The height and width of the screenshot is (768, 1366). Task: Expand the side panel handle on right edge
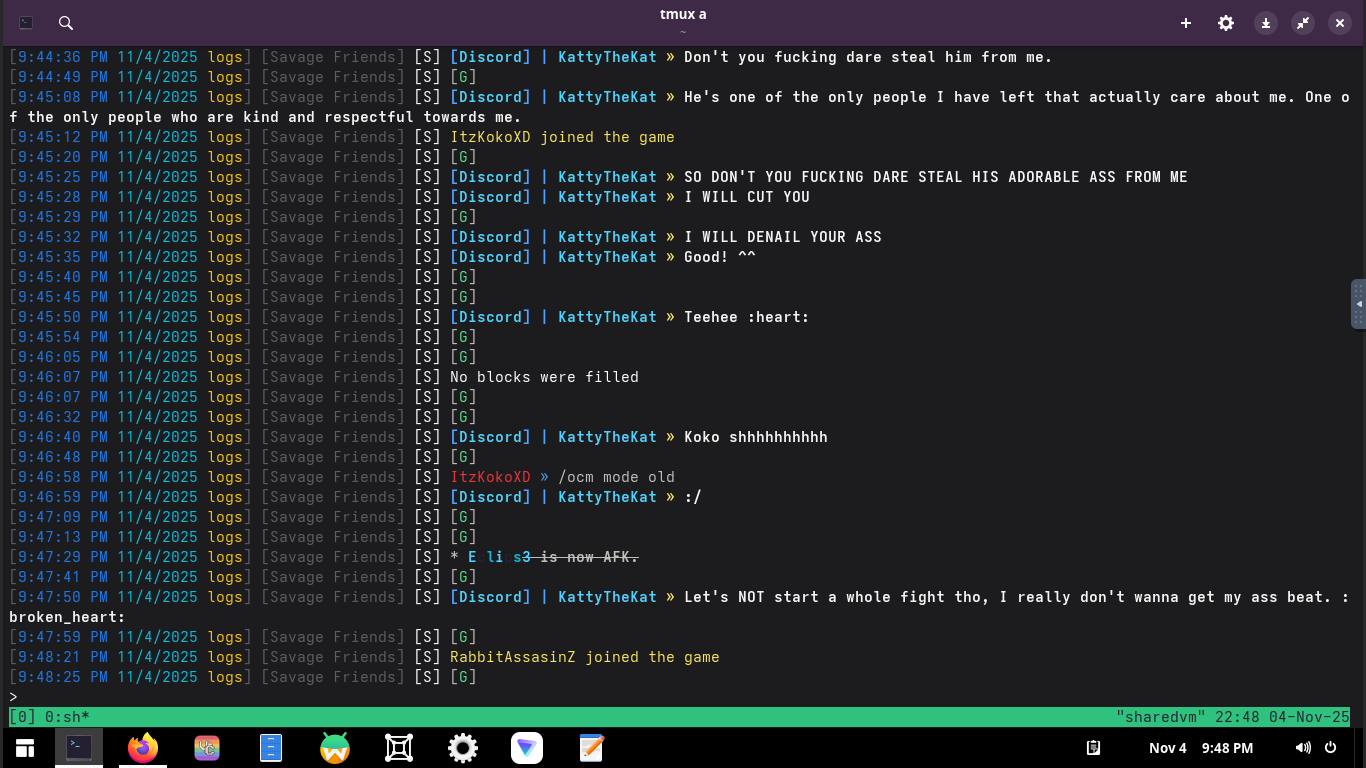coord(1359,304)
